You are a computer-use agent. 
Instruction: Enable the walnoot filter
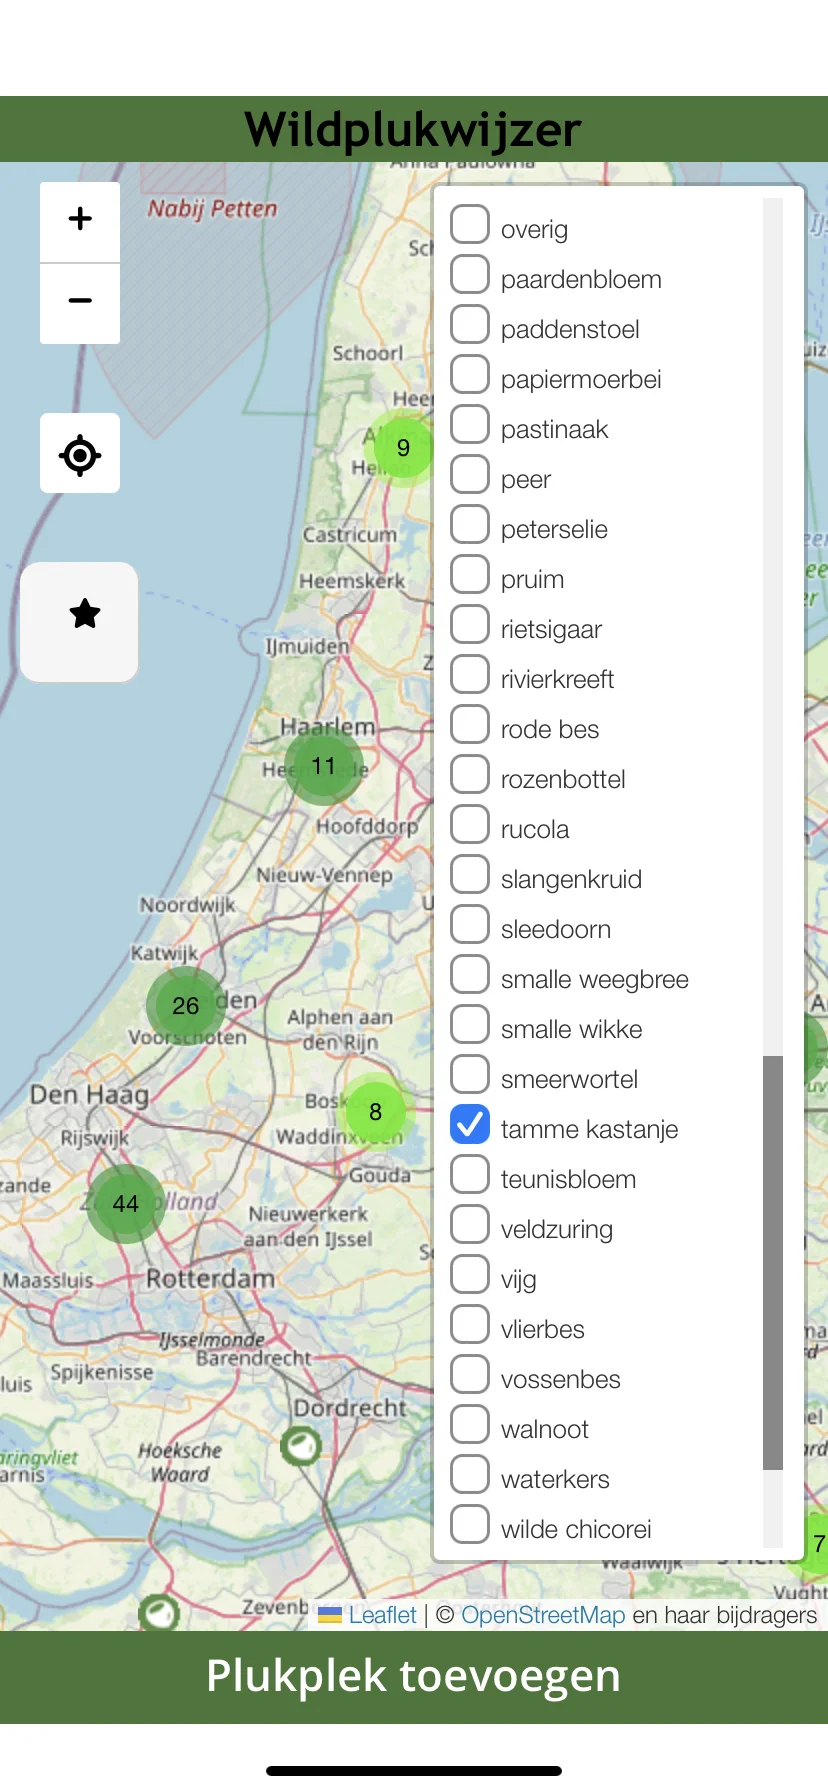pos(470,1425)
